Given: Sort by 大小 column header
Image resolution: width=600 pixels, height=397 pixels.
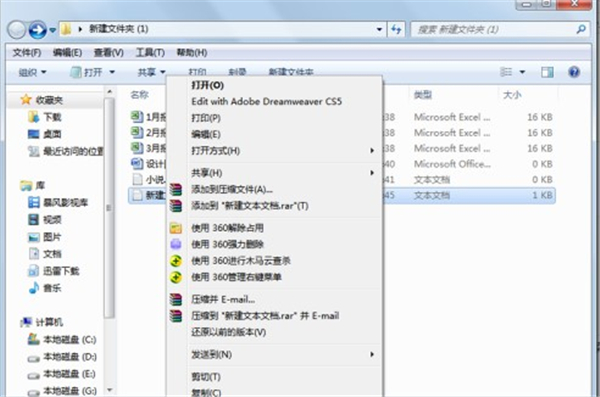Looking at the screenshot, I should (512, 95).
